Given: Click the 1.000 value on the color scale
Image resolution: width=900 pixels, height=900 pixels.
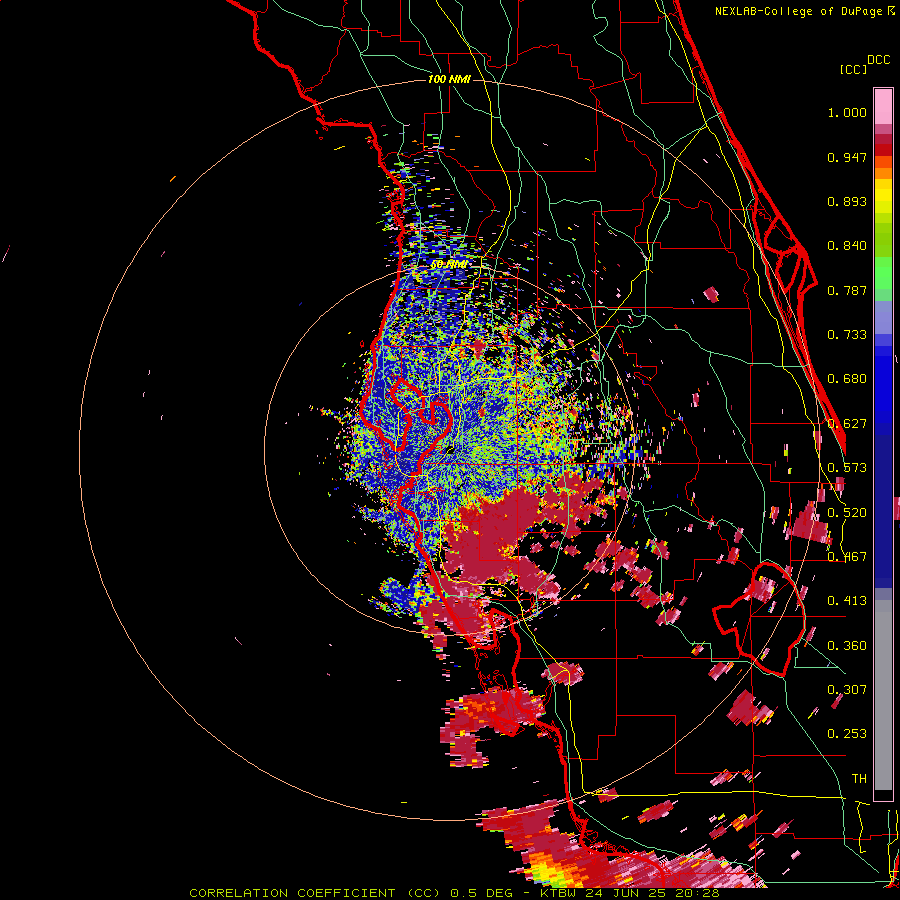Looking at the screenshot, I should pyautogui.click(x=847, y=112).
